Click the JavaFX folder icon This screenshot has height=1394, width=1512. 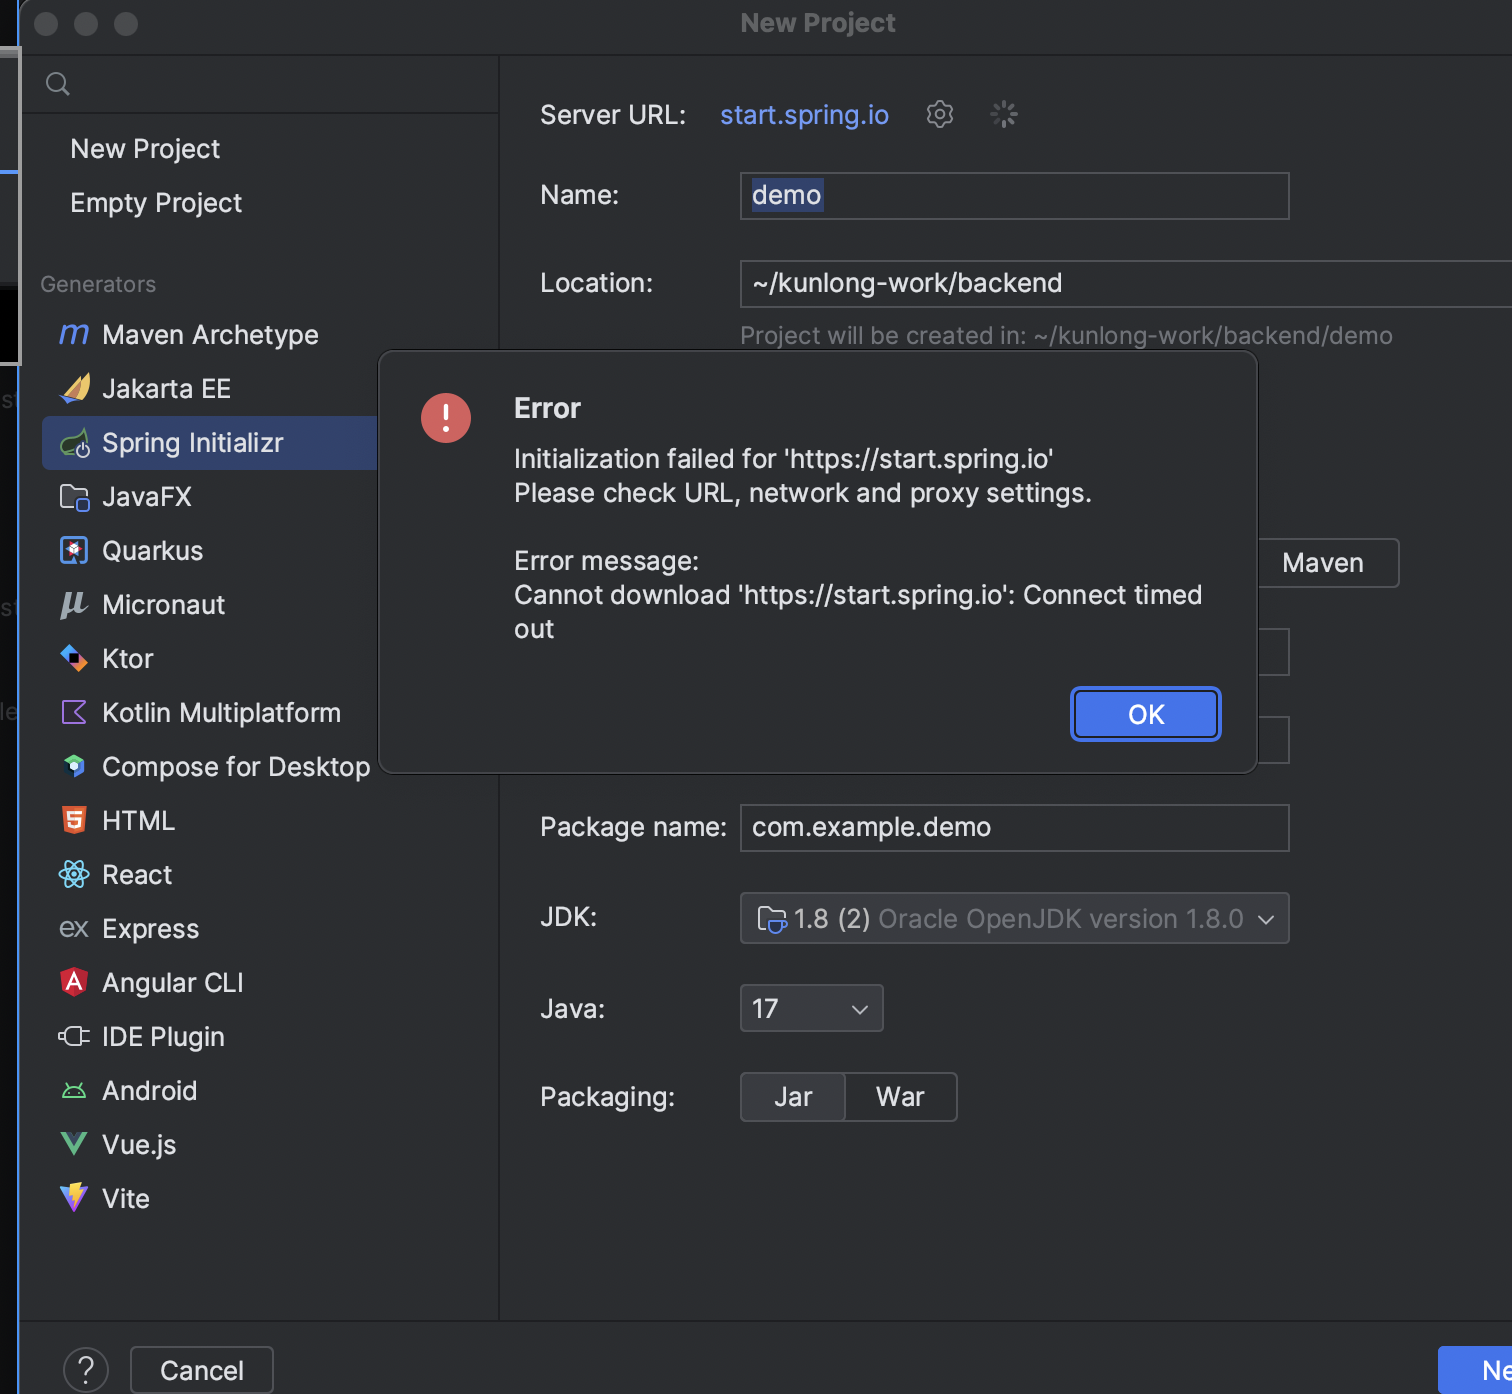[75, 497]
